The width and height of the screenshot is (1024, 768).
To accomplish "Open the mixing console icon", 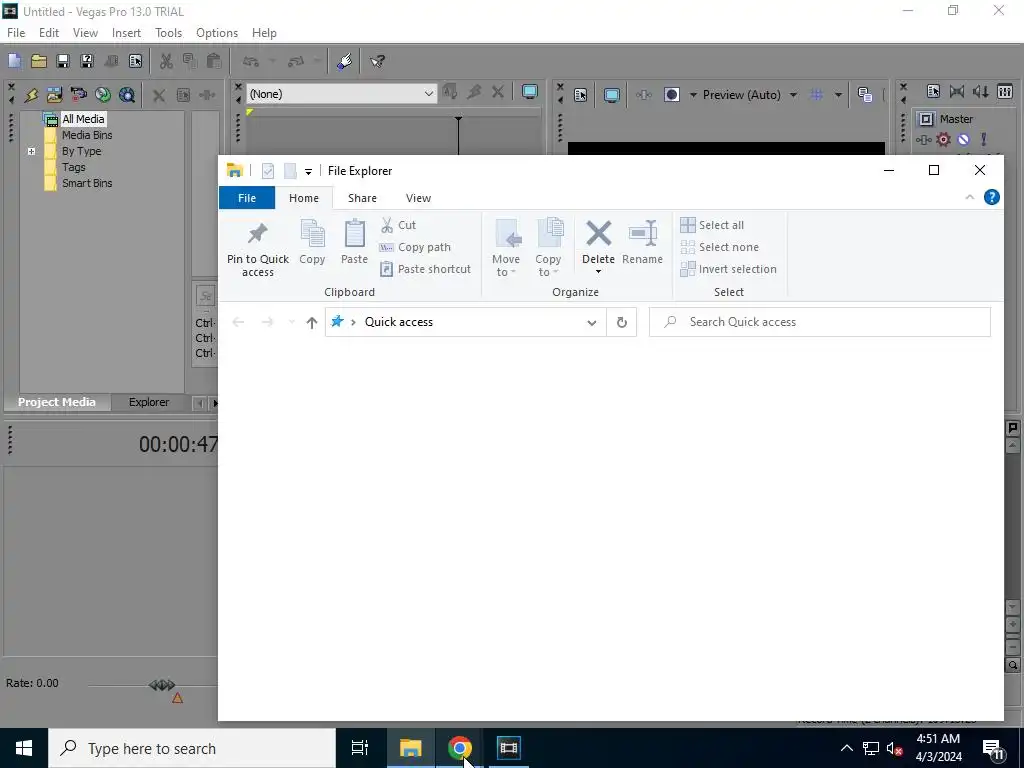I will tap(1005, 91).
